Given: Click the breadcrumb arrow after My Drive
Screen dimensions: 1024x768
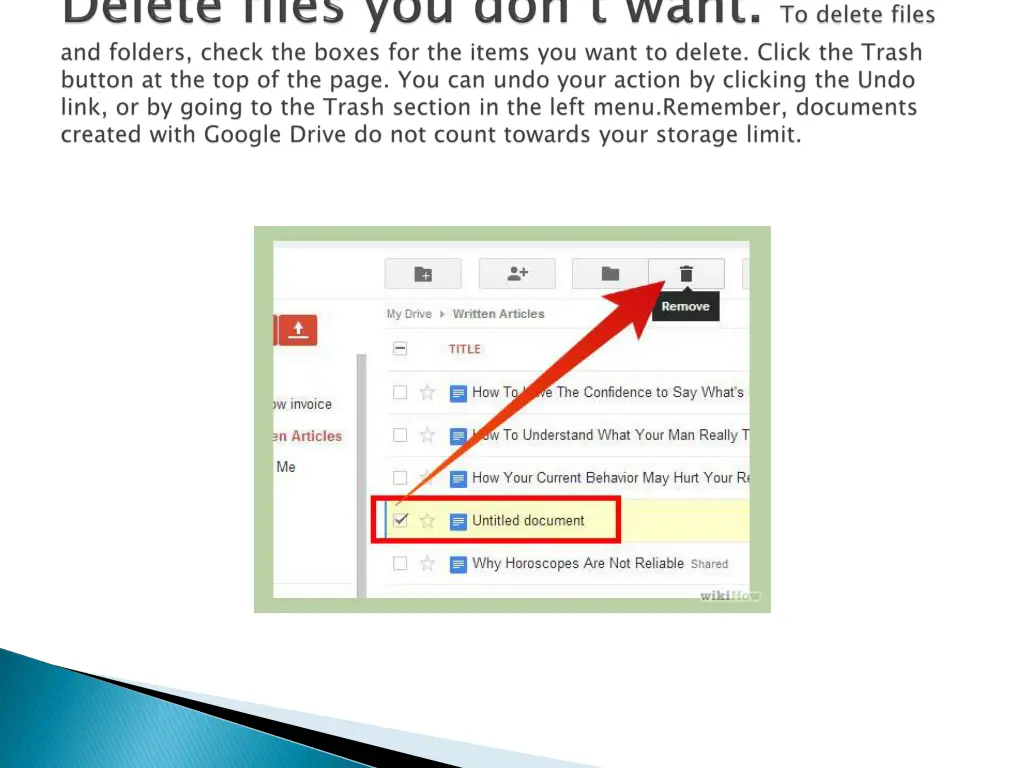Looking at the screenshot, I should click(x=442, y=314).
